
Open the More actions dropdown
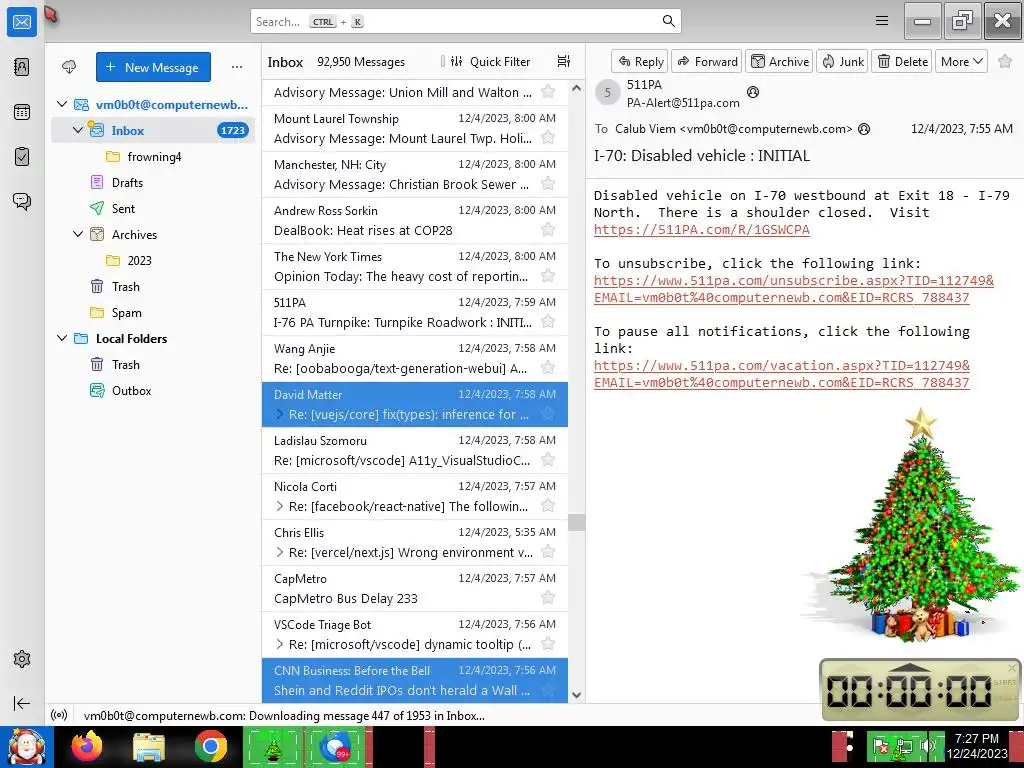pos(961,61)
